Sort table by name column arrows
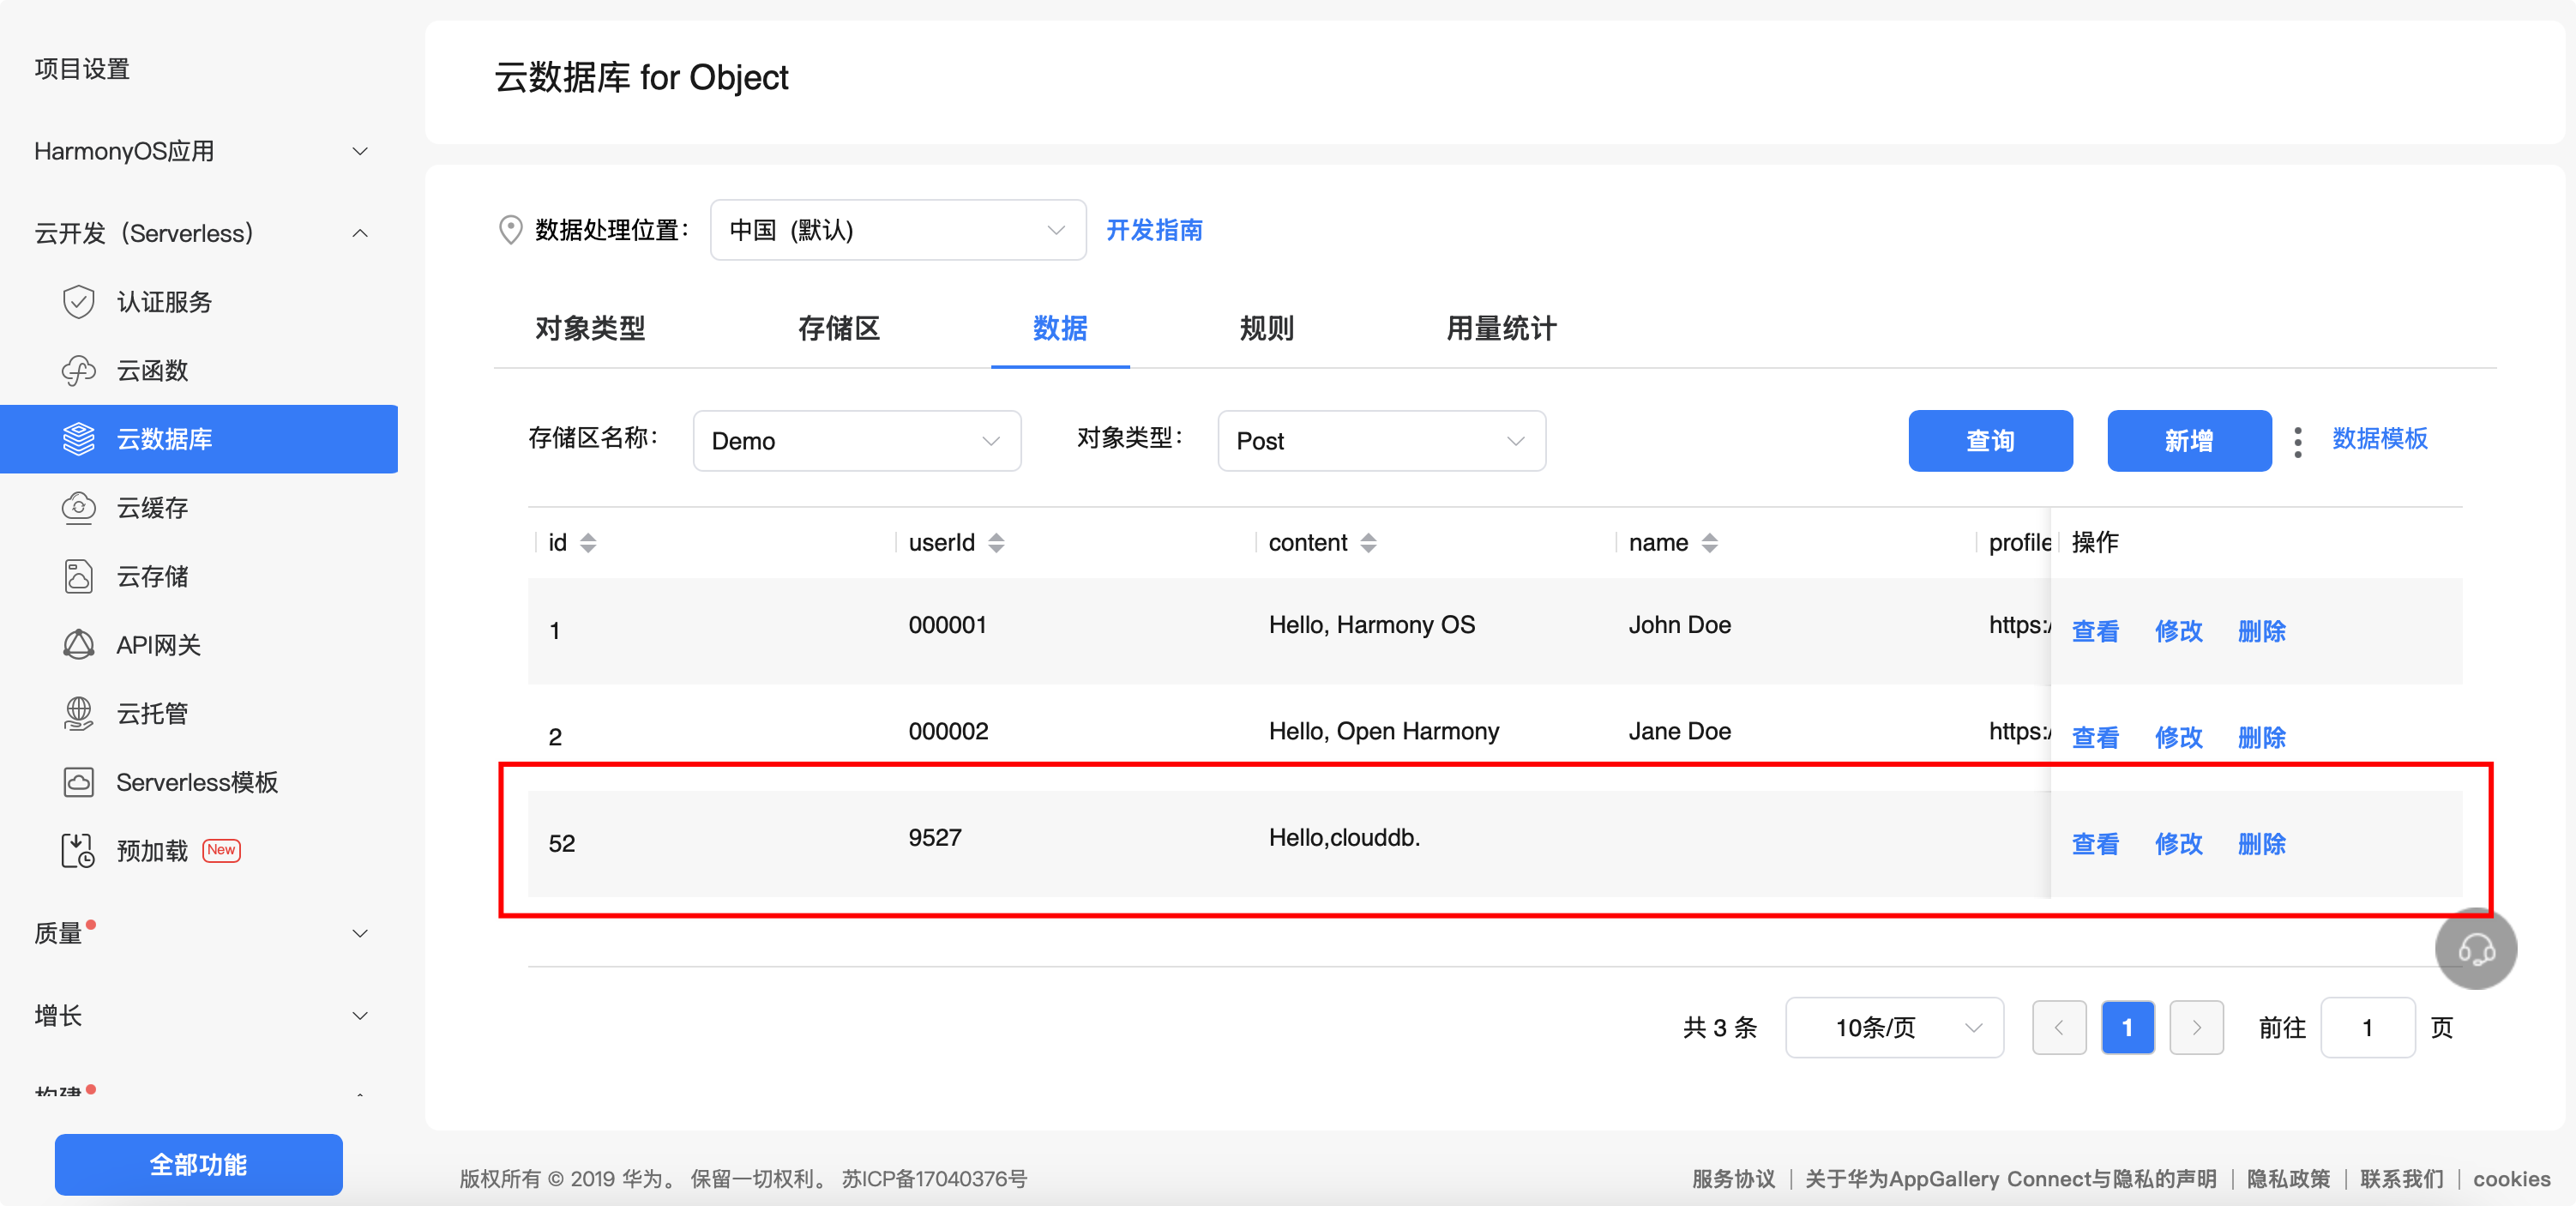Viewport: 2576px width, 1206px height. (x=1710, y=543)
